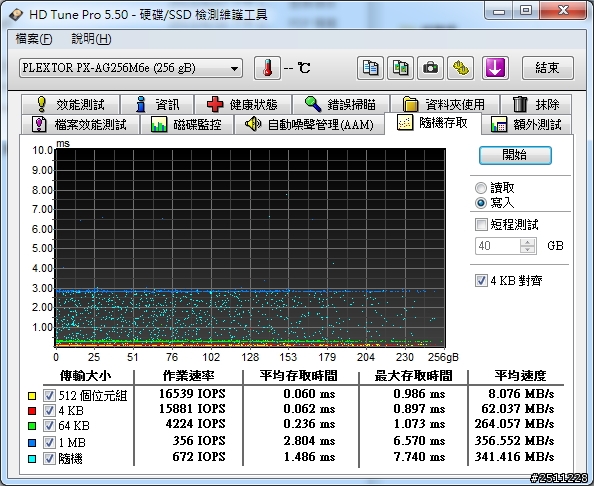Minimize the HD Tune Pro window
Viewport: 594px width, 486px height.
(499, 11)
